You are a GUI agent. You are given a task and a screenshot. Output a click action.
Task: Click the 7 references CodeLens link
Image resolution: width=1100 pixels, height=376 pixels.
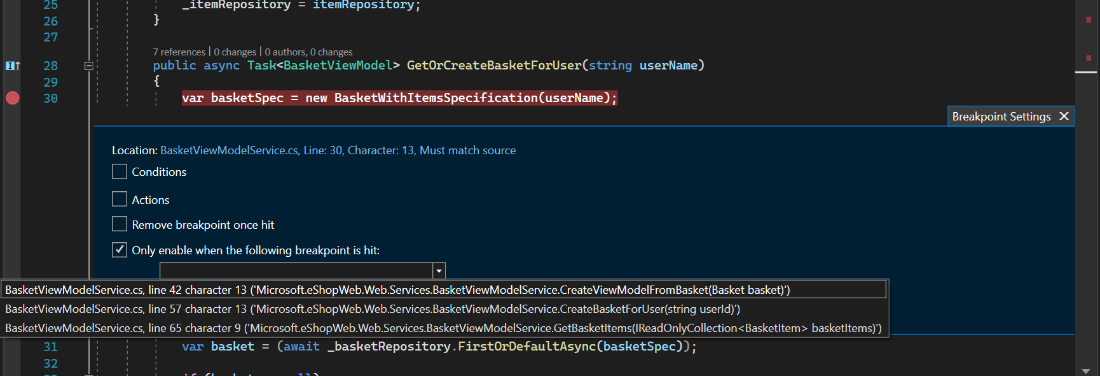point(179,51)
